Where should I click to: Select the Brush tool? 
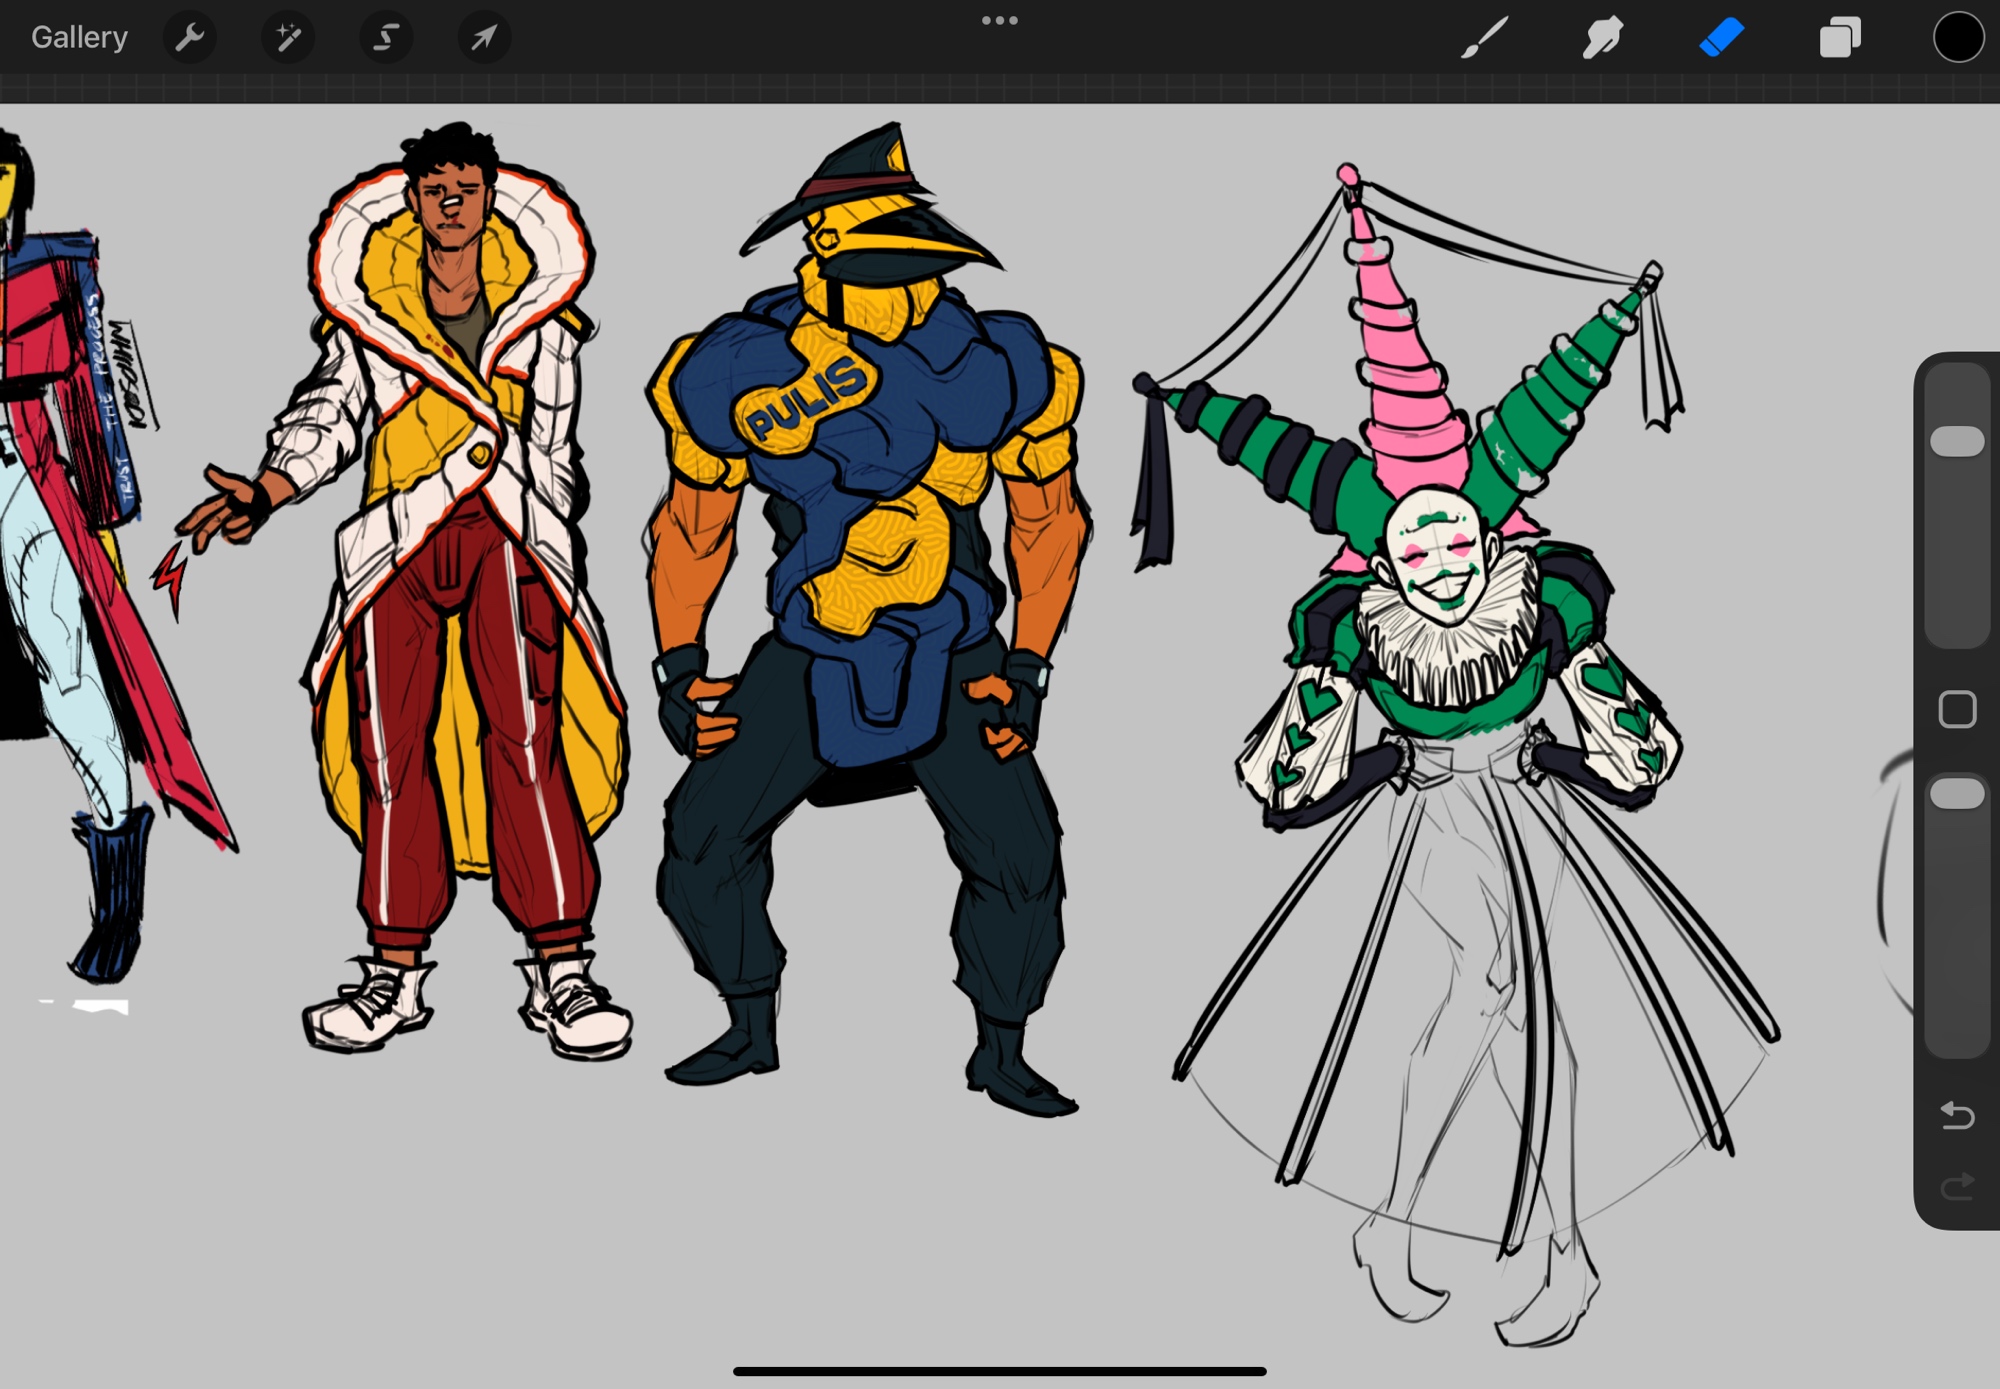click(x=1484, y=37)
